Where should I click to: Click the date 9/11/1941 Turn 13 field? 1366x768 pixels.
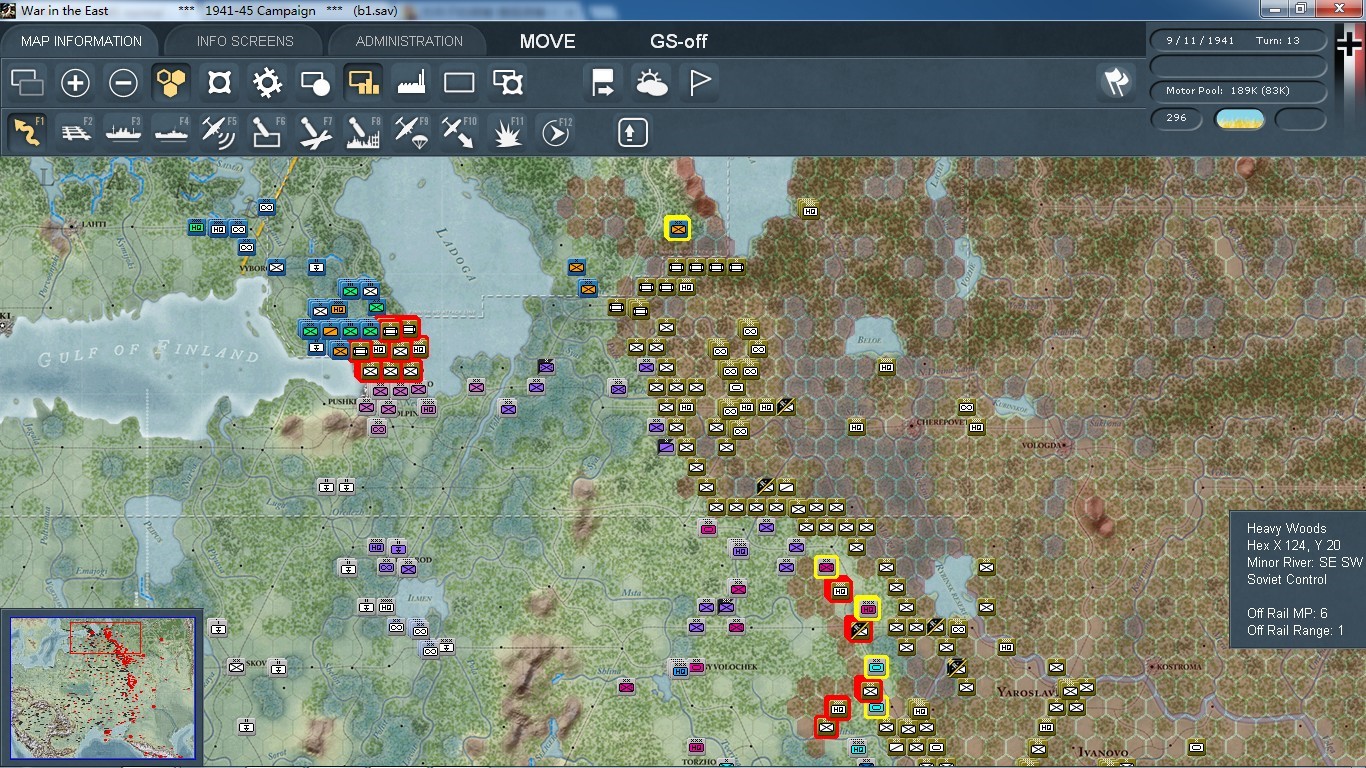(1239, 40)
